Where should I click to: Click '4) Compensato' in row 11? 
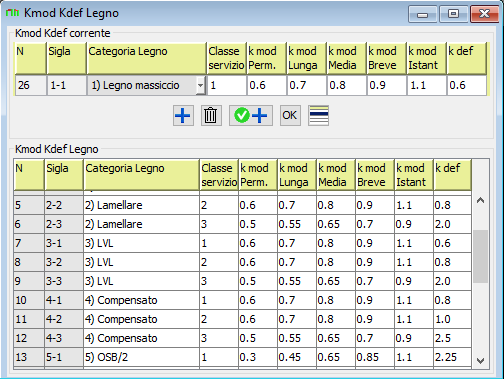(121, 319)
